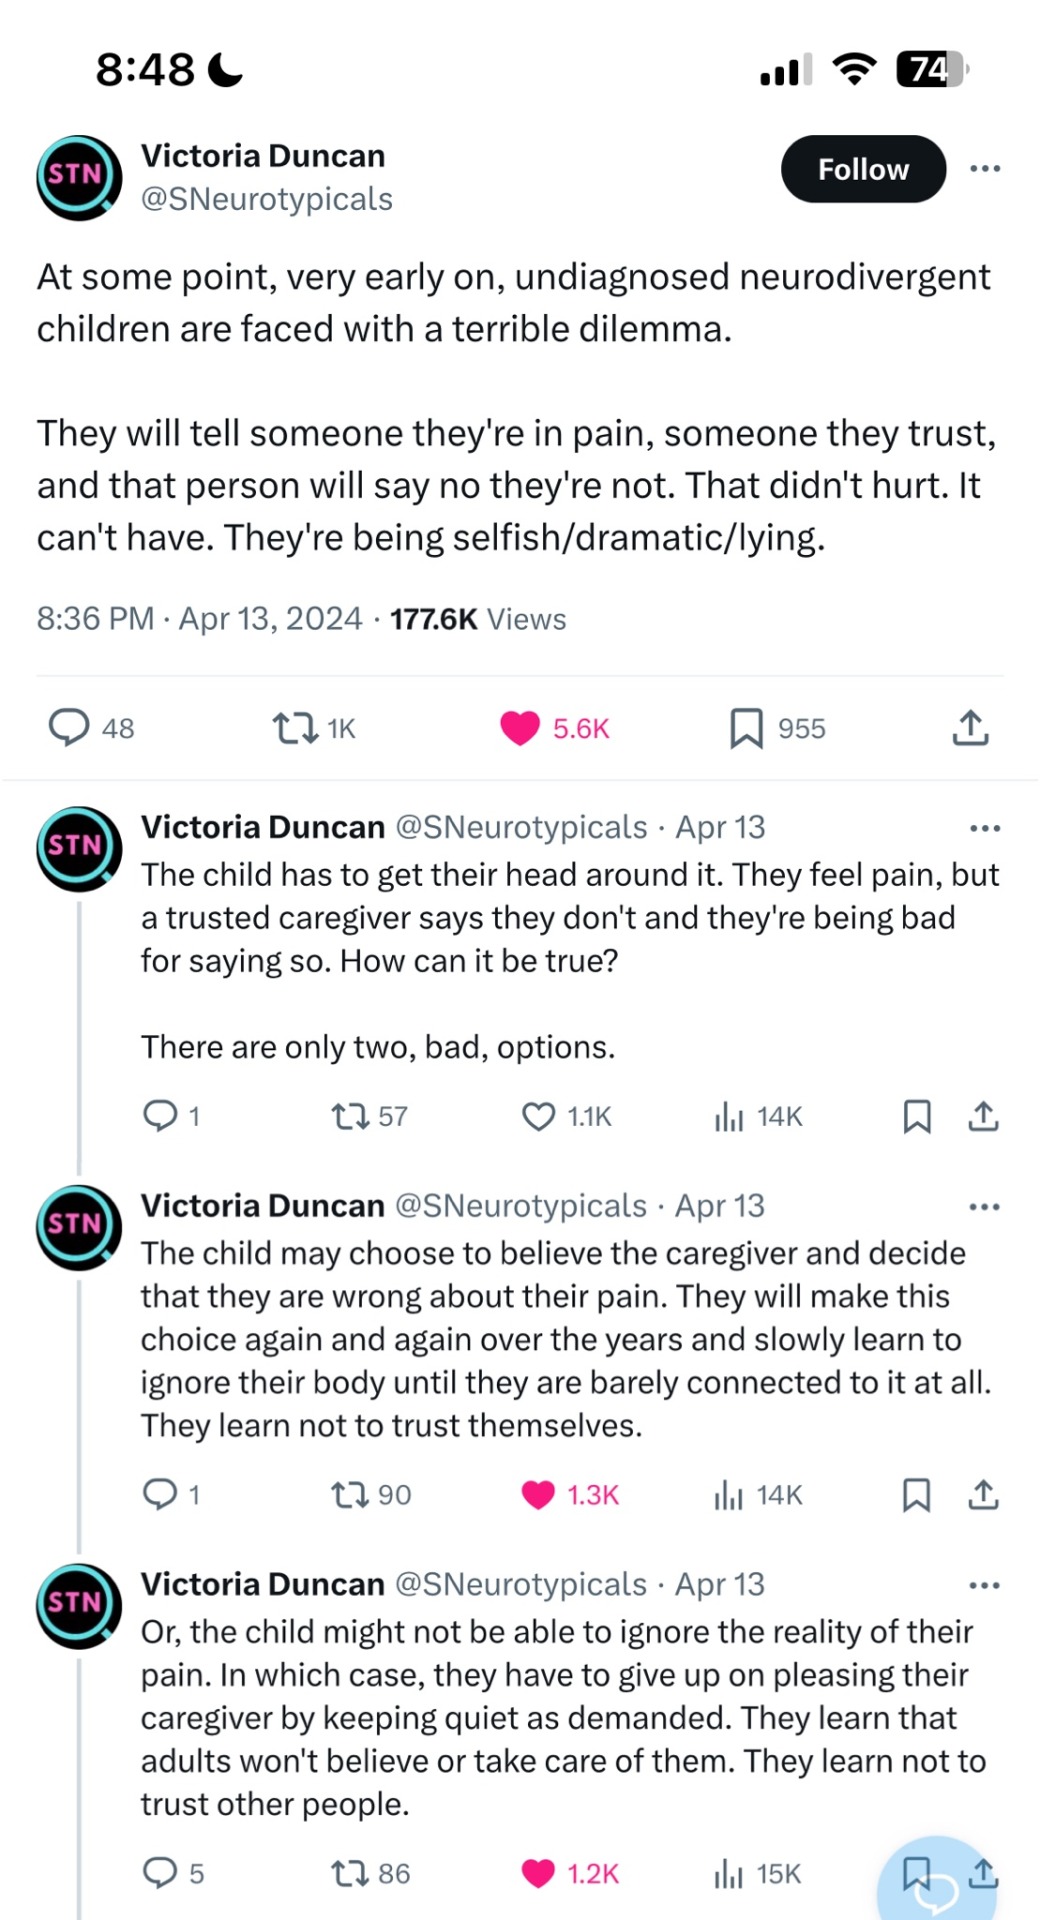The image size is (1040, 1920).
Task: Follow Victoria Duncan
Action: coord(863,169)
